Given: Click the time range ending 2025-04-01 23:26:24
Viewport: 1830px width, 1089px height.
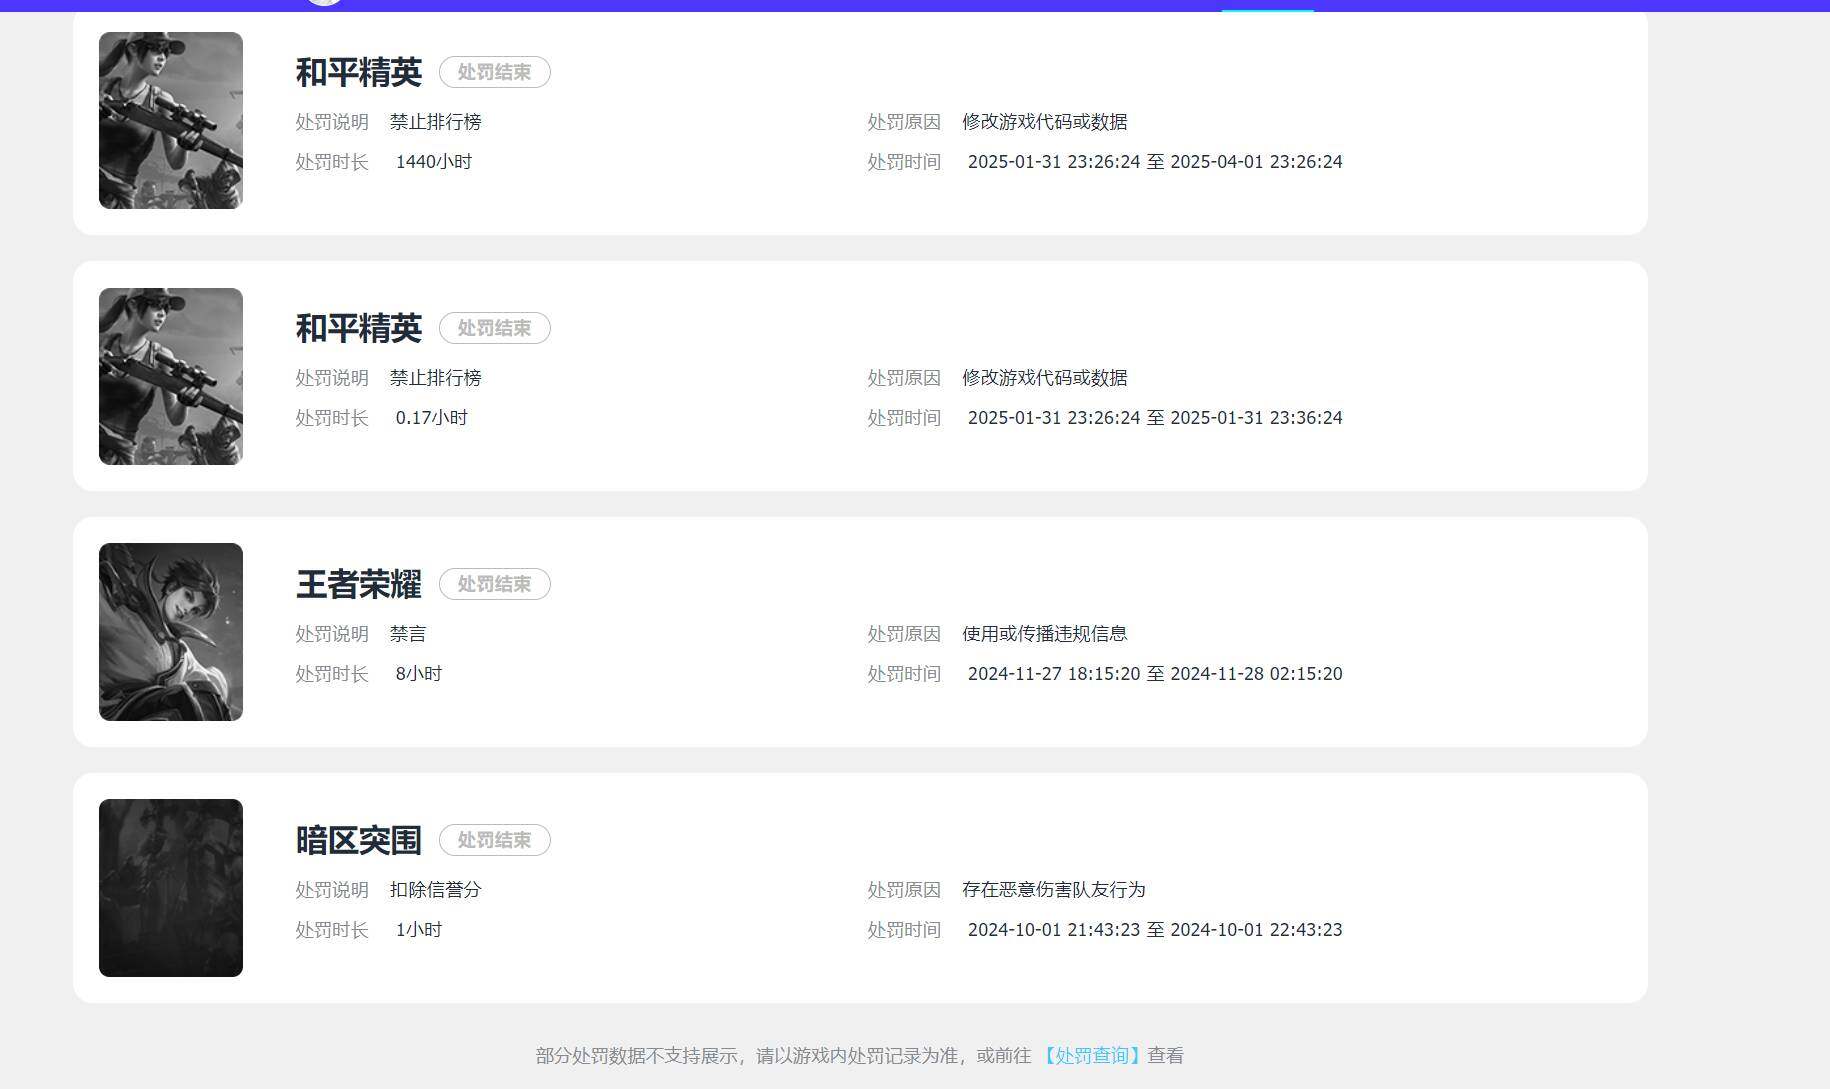Looking at the screenshot, I should coord(1155,162).
